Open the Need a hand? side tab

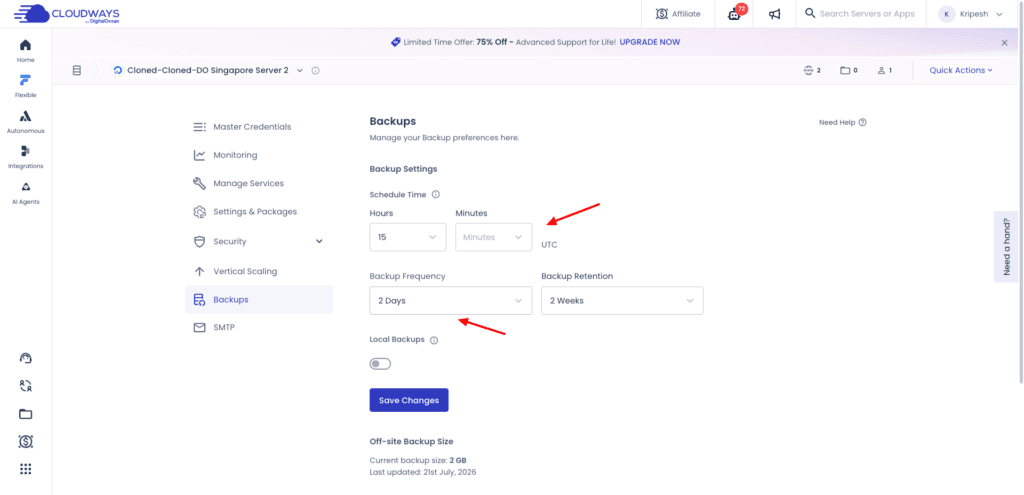(1007, 246)
